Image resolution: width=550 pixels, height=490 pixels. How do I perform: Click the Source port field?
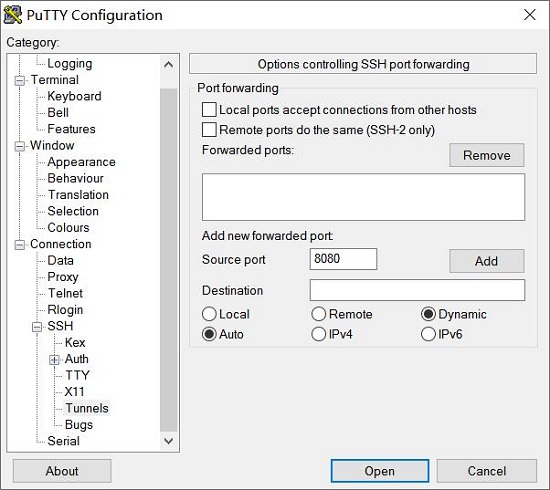[343, 259]
